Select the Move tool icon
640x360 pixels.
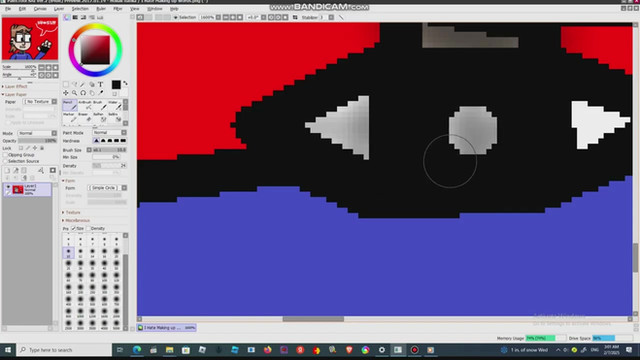(66, 93)
